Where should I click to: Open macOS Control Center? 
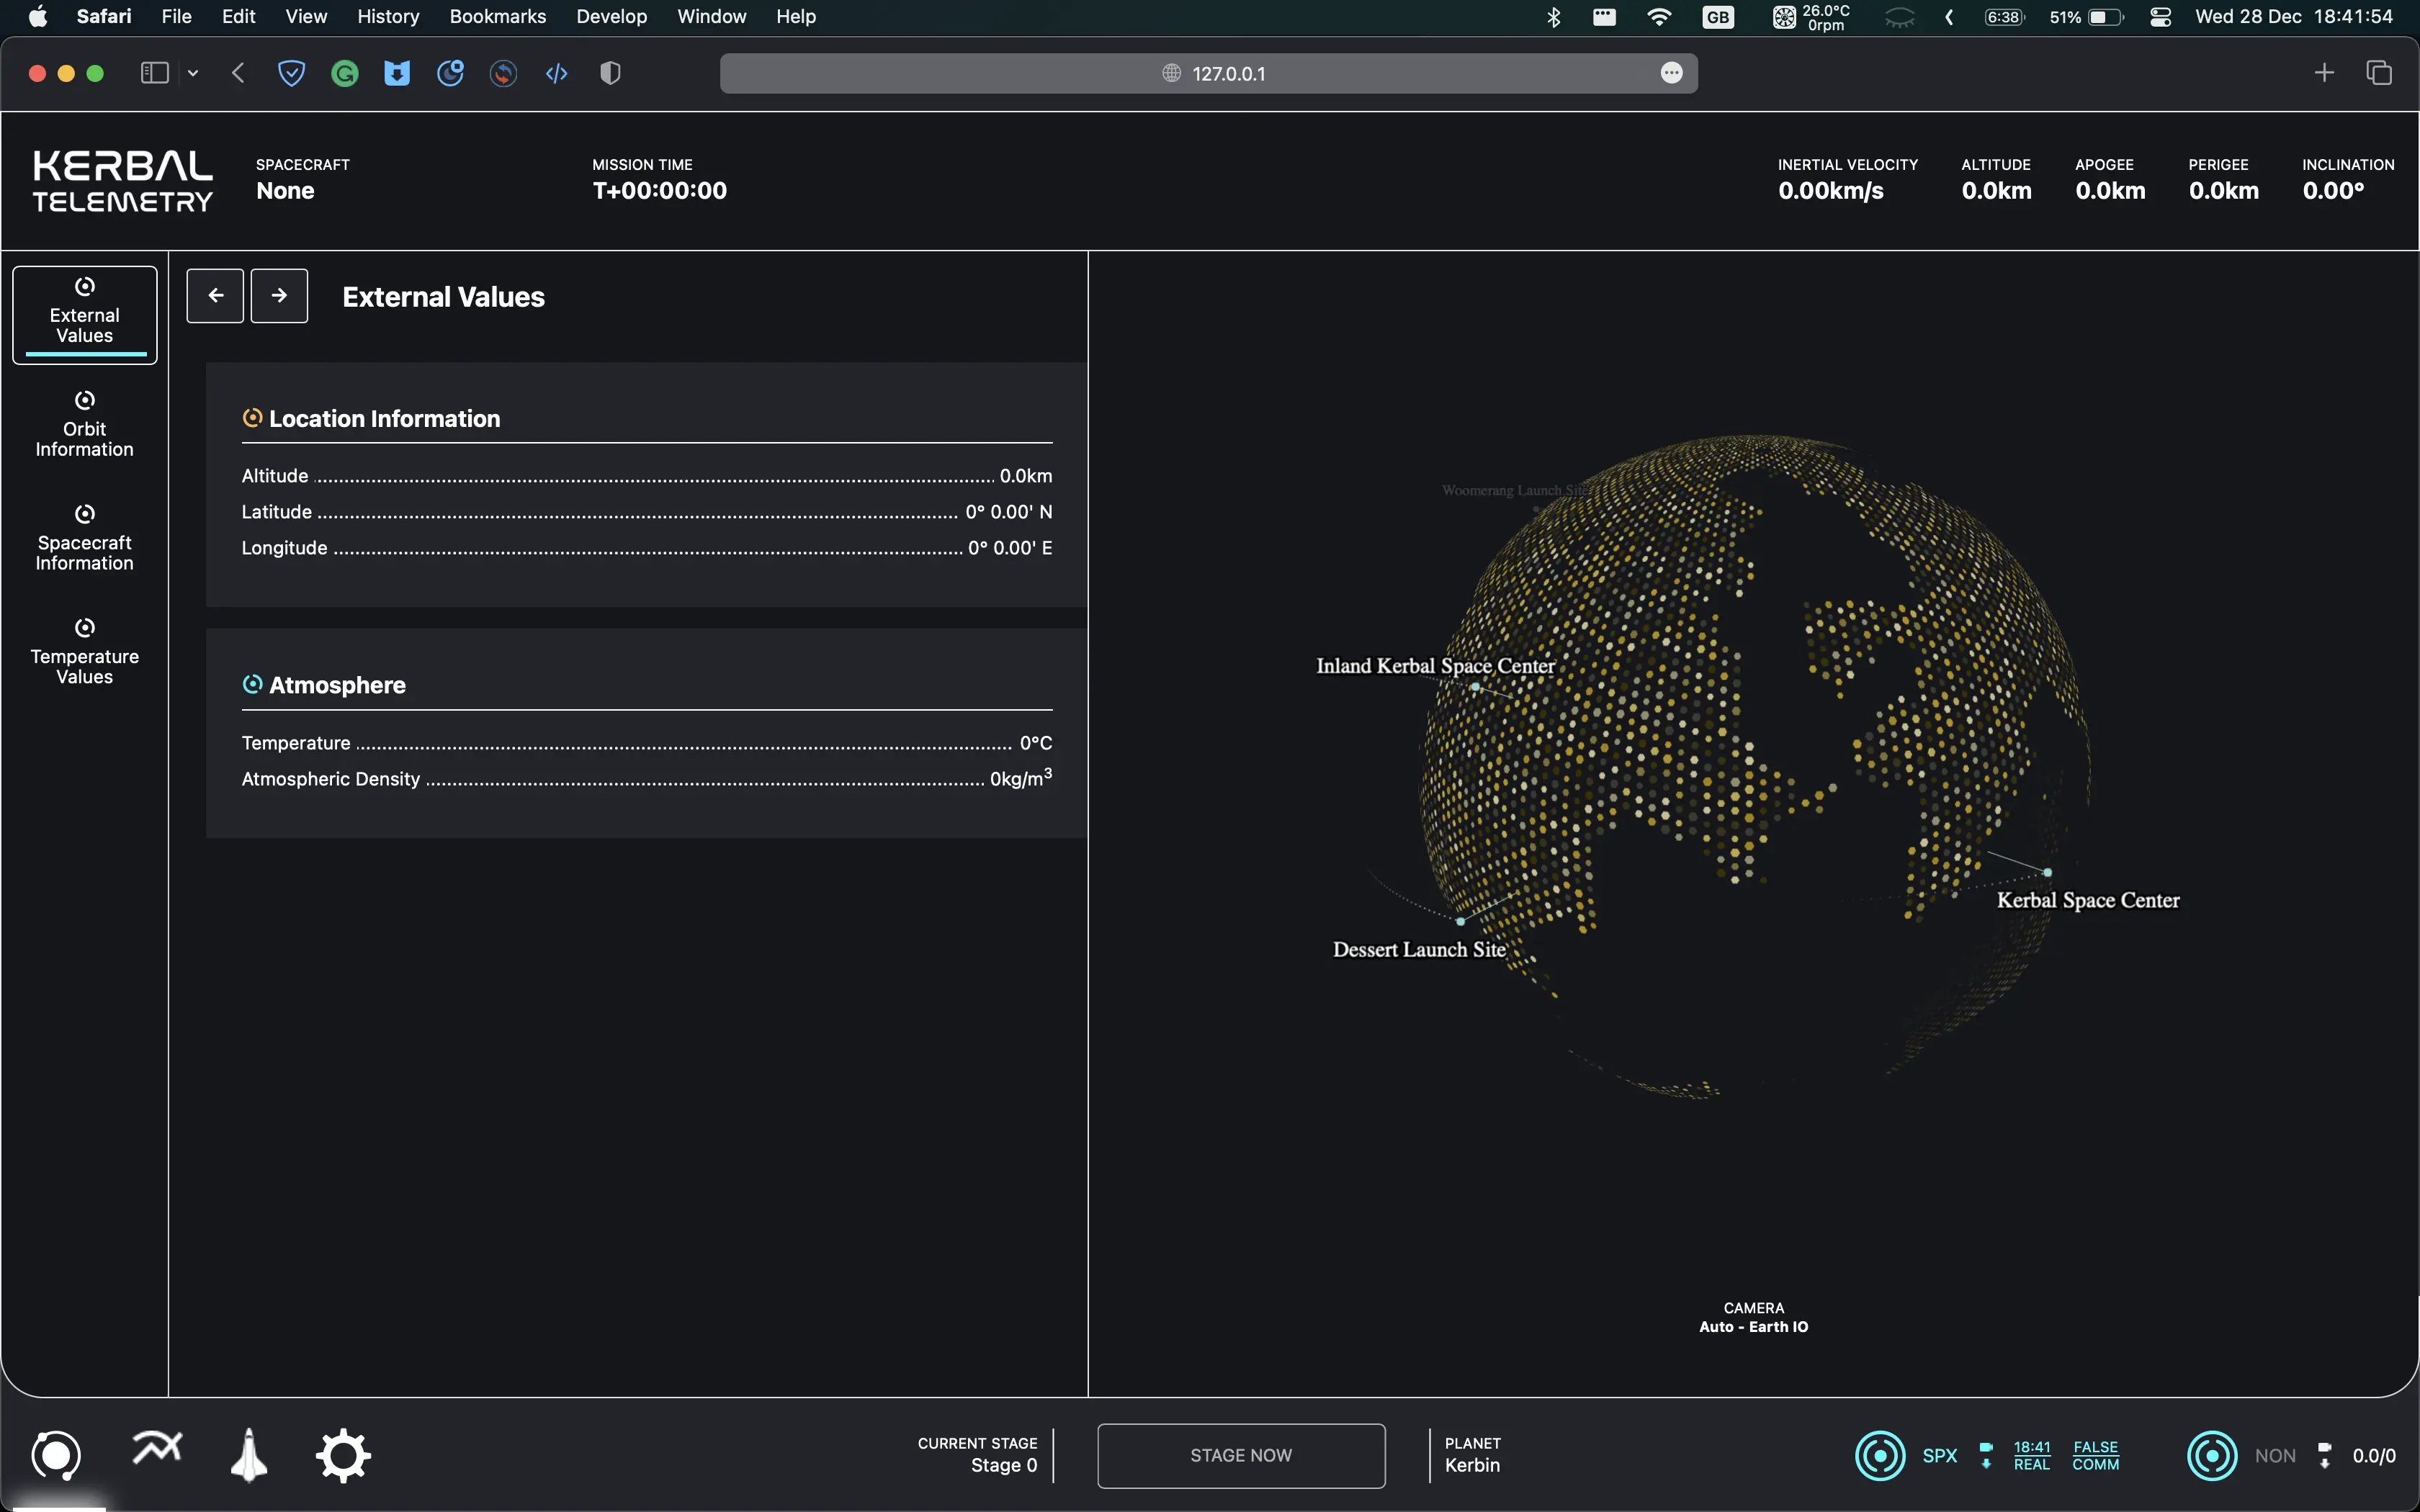coord(2160,17)
